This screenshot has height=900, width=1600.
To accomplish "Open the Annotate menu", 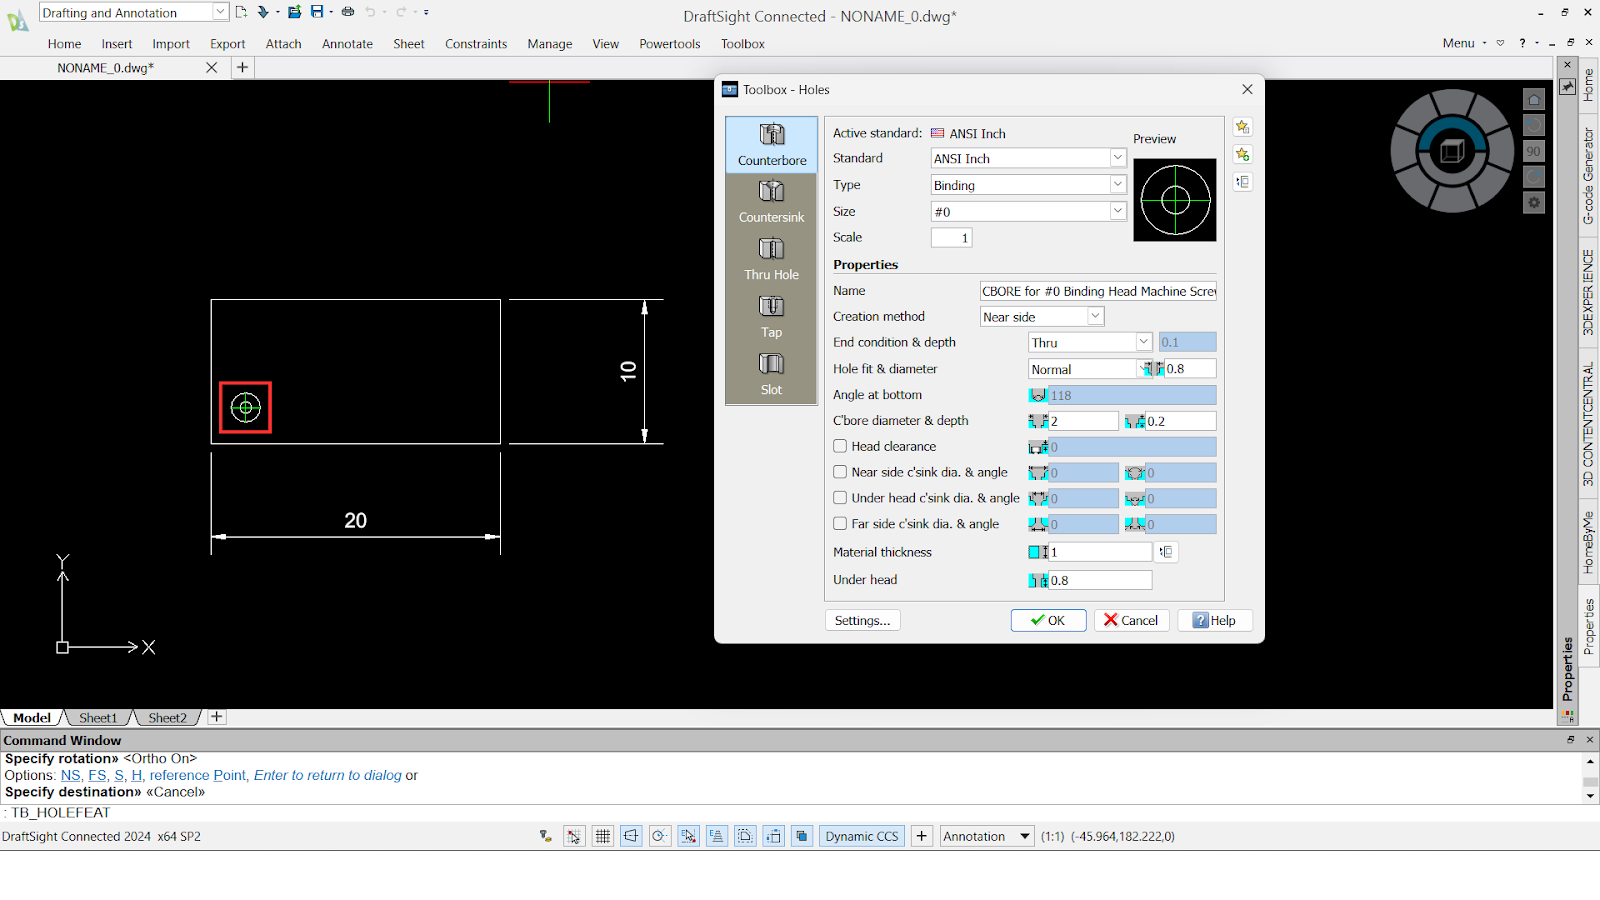I will pyautogui.click(x=347, y=44).
